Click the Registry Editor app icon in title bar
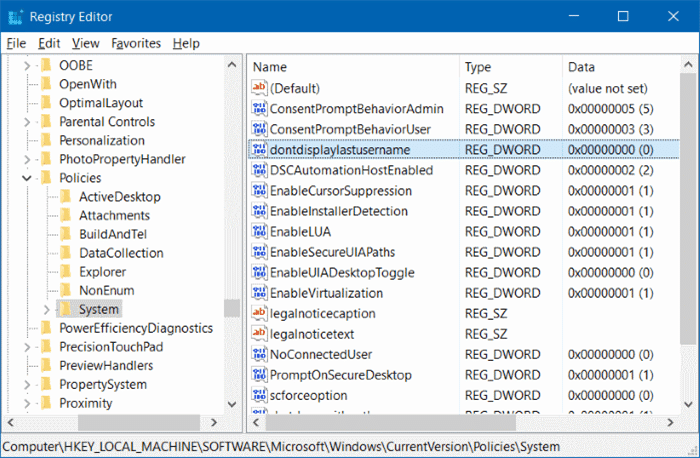The image size is (700, 458). (x=15, y=17)
